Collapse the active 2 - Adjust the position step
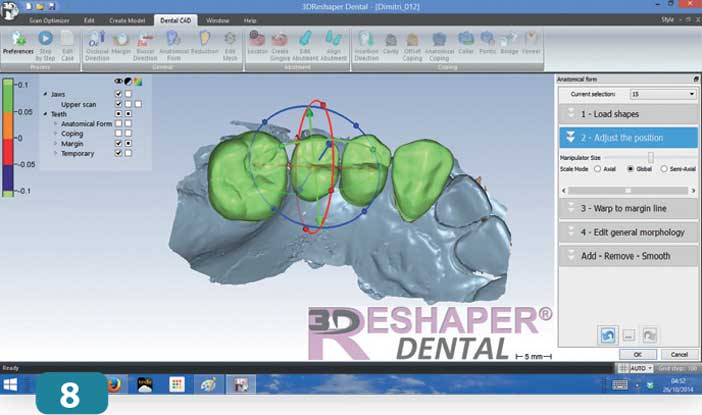Screen dimensions: 702x415 pyautogui.click(x=628, y=137)
